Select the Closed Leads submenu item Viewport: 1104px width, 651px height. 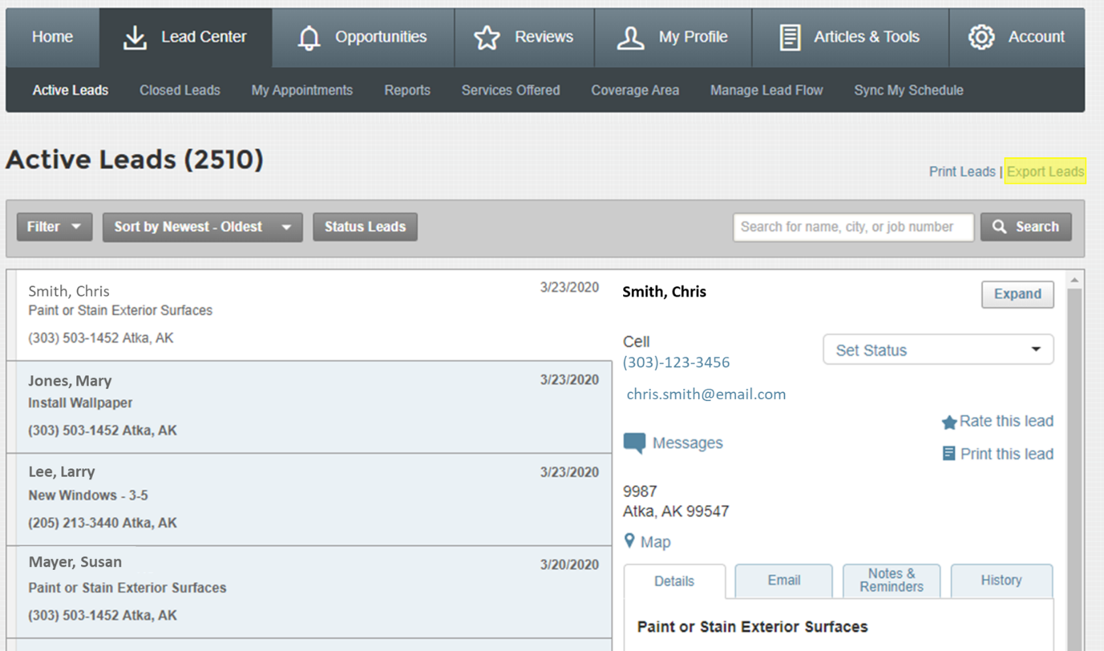pos(180,90)
